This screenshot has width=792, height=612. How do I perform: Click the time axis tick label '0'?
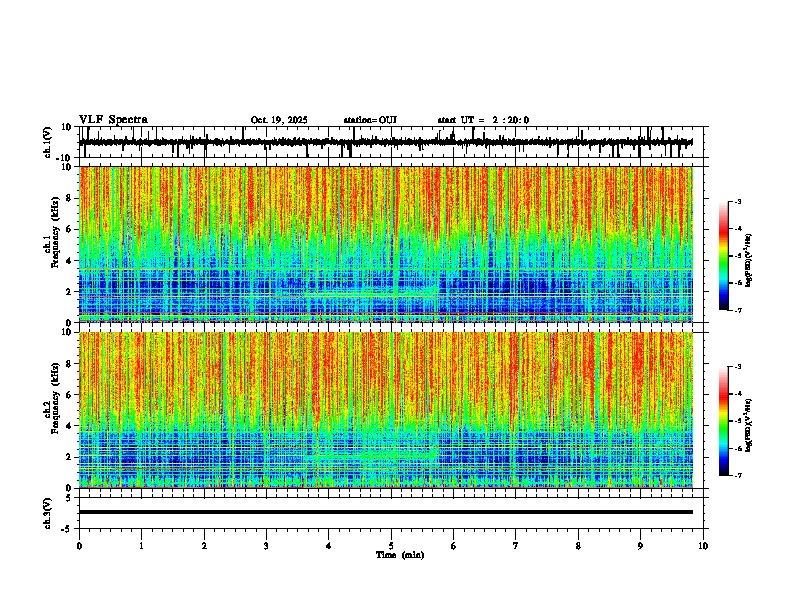(79, 546)
